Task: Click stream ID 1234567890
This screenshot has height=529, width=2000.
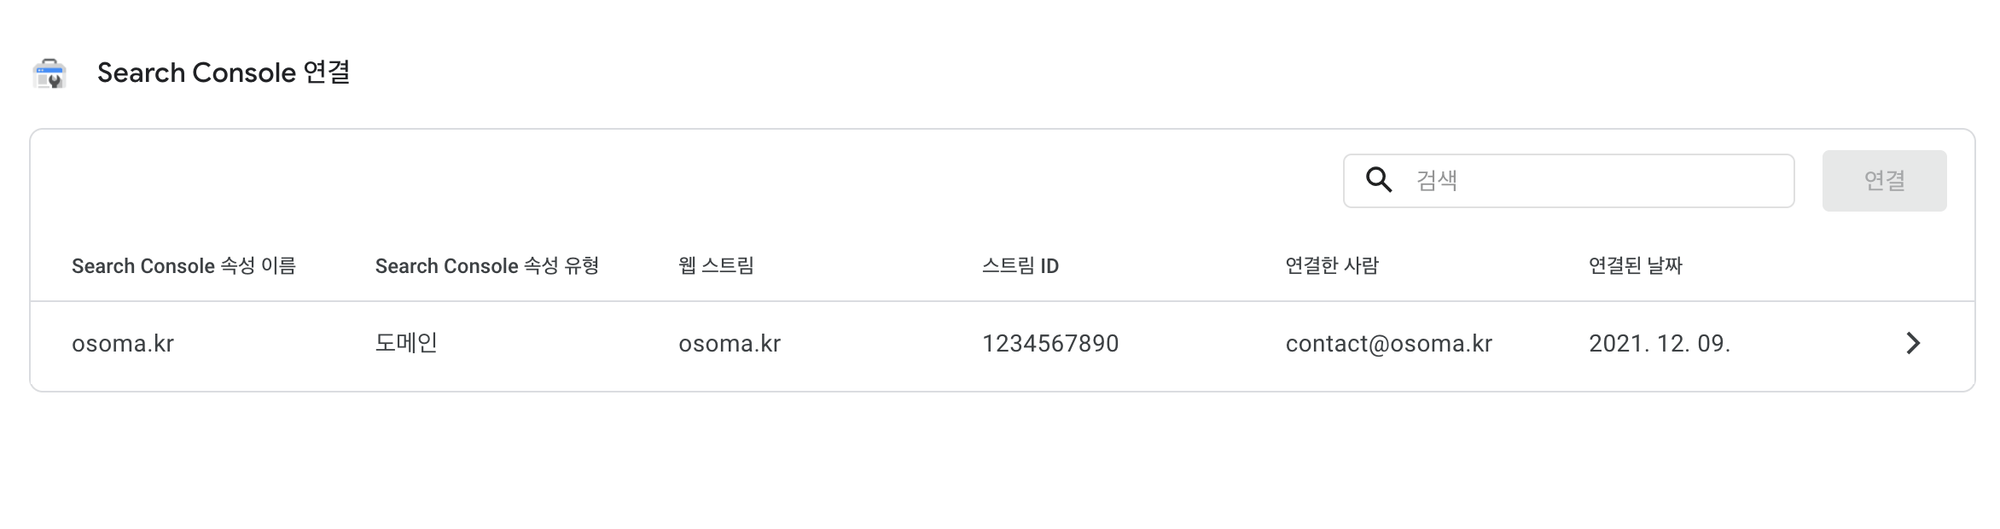Action: (1050, 344)
